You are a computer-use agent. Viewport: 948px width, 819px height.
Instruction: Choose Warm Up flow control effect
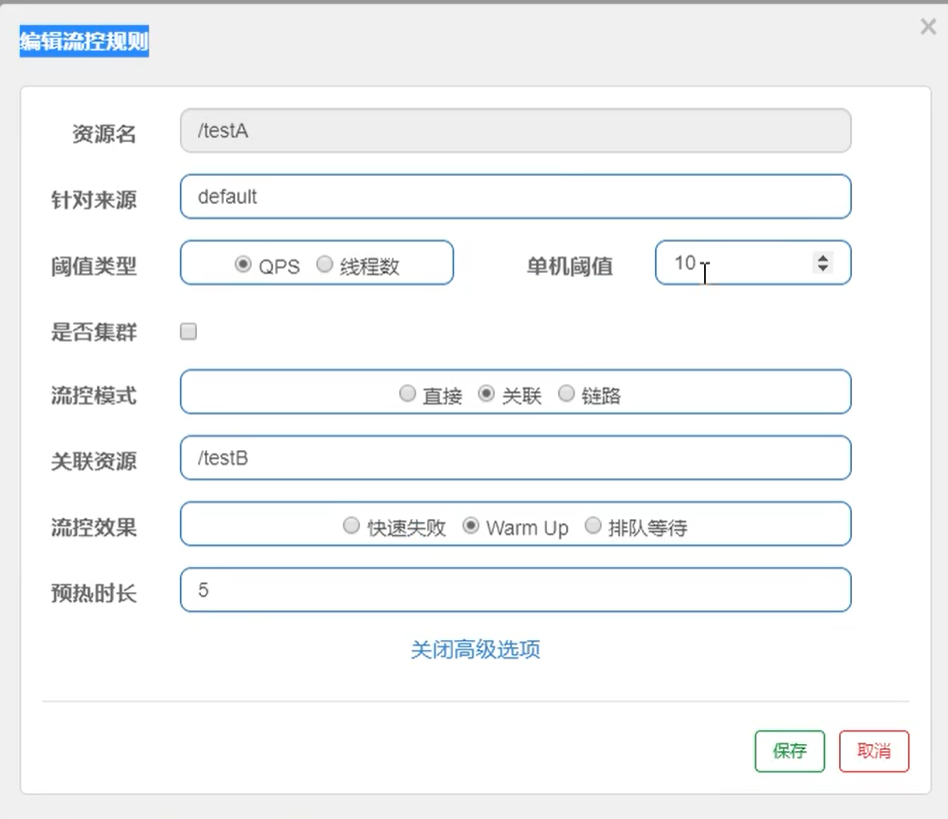tap(471, 526)
